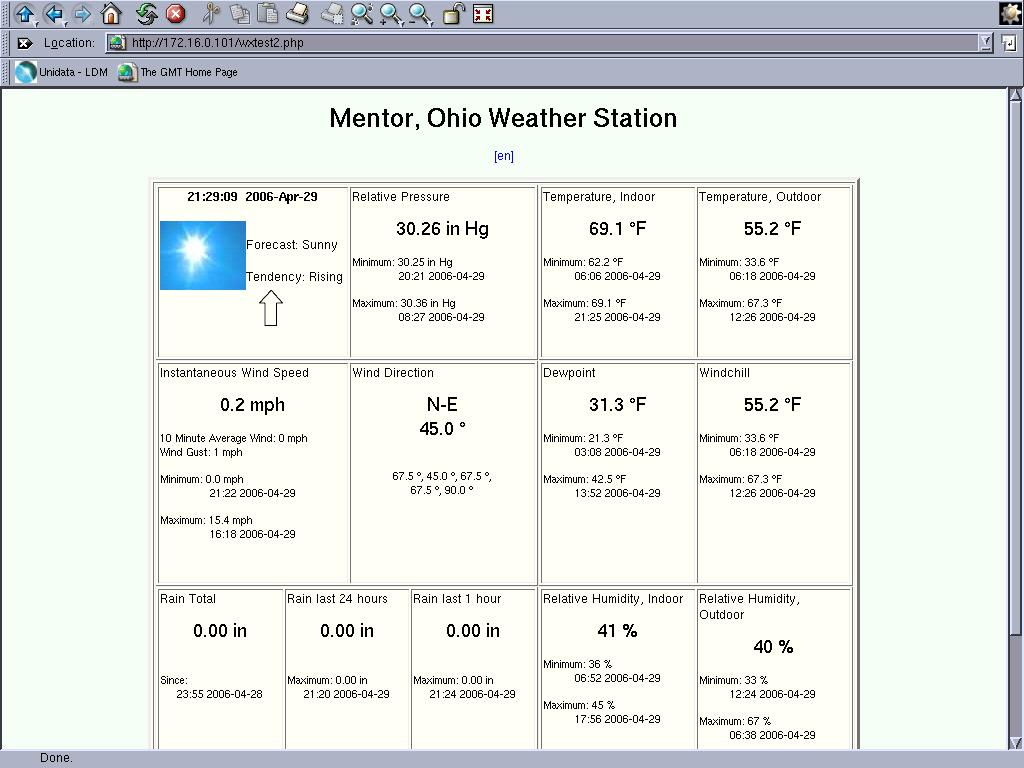Viewport: 1024px width, 768px height.
Task: Click the animated gear throbber
Action: 1010,14
